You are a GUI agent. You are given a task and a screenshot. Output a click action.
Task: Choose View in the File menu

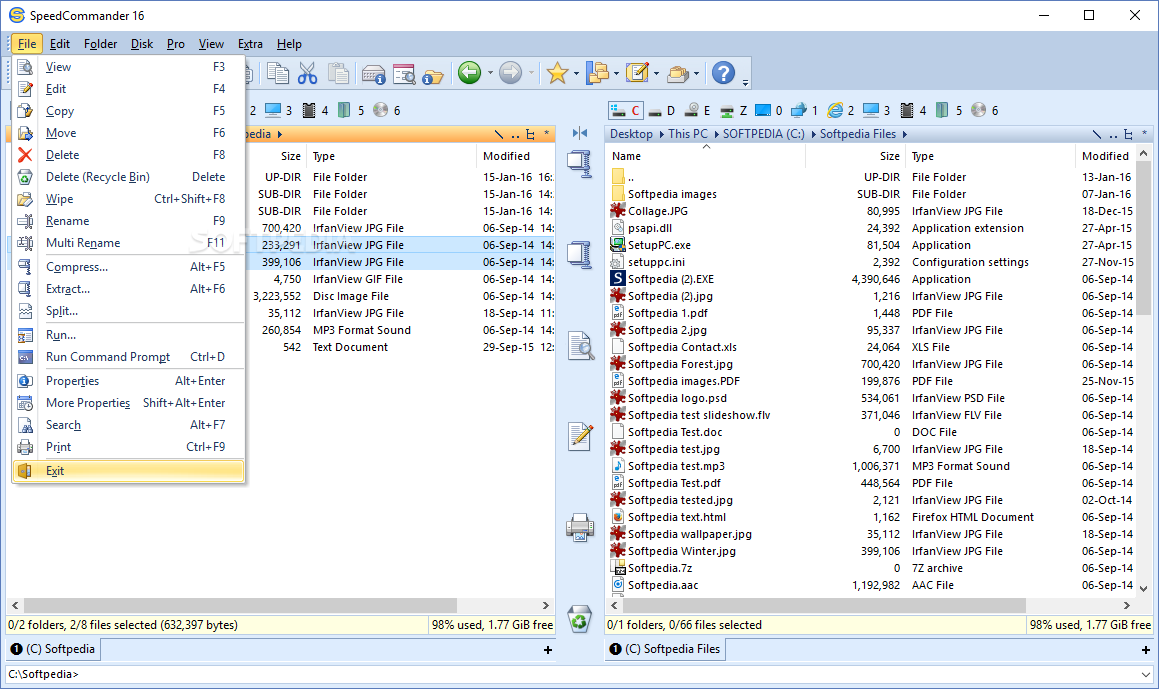pos(129,67)
